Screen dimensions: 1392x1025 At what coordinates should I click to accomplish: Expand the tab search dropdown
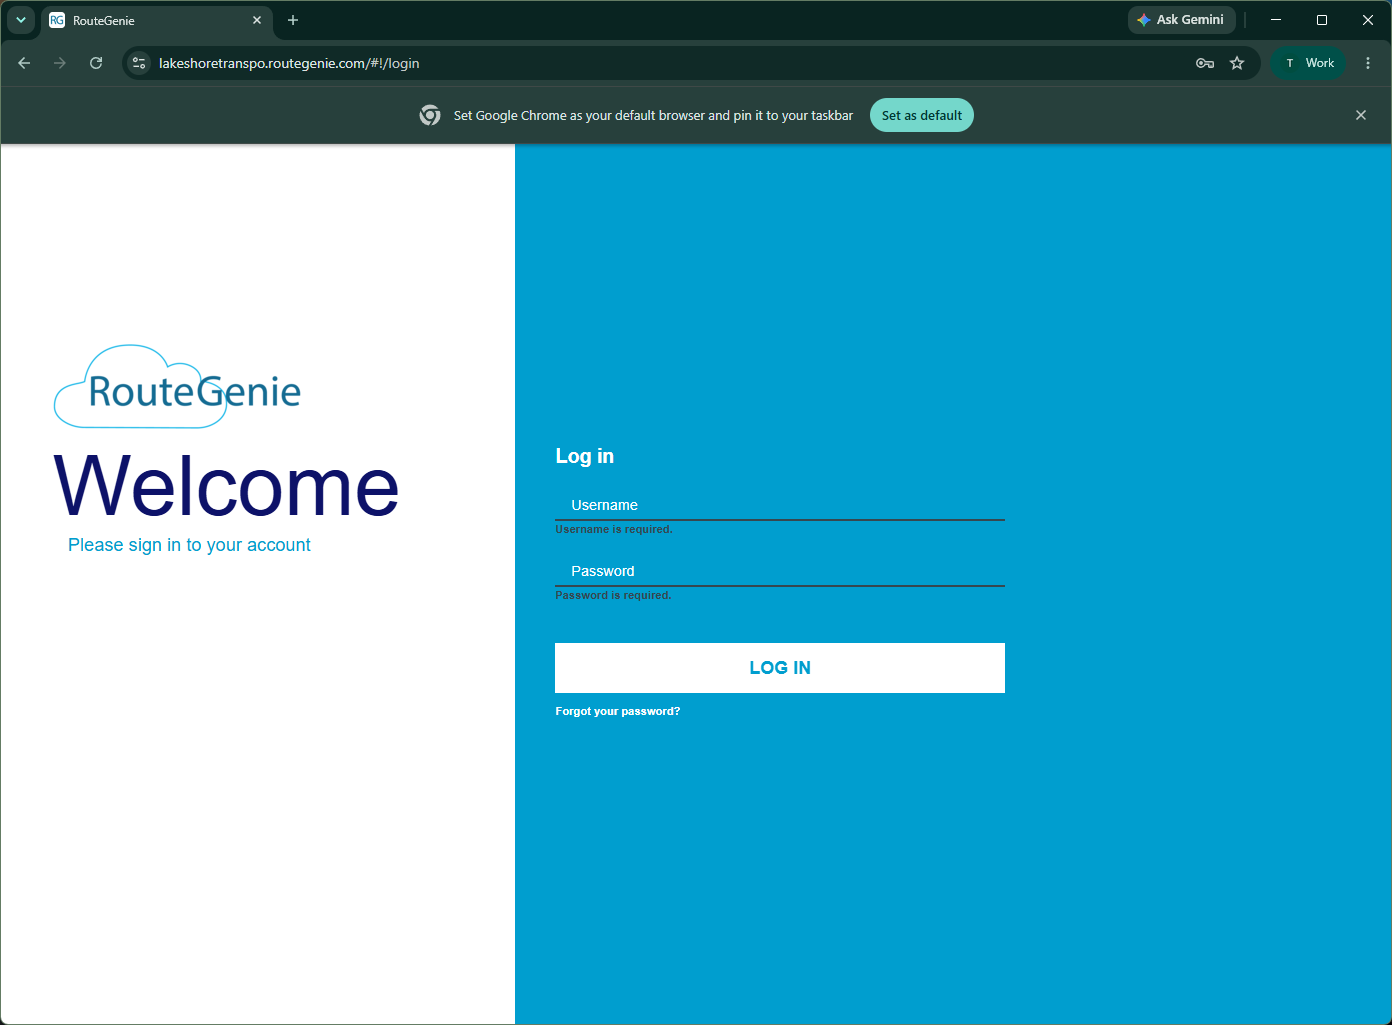tap(21, 20)
